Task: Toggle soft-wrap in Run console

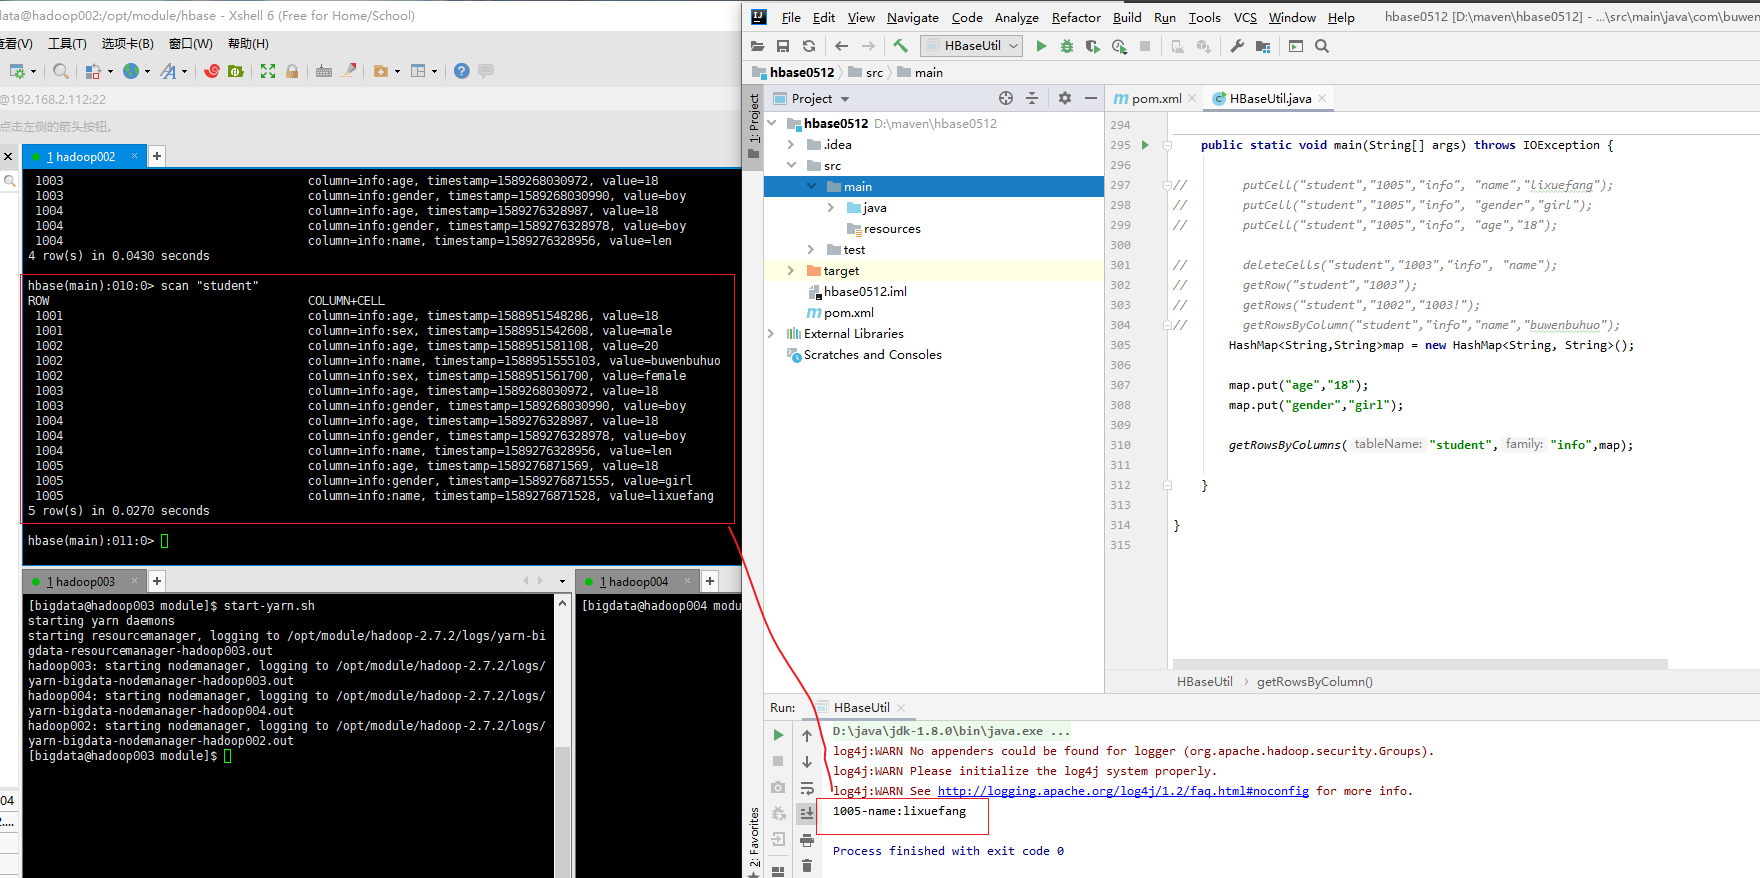Action: click(807, 788)
